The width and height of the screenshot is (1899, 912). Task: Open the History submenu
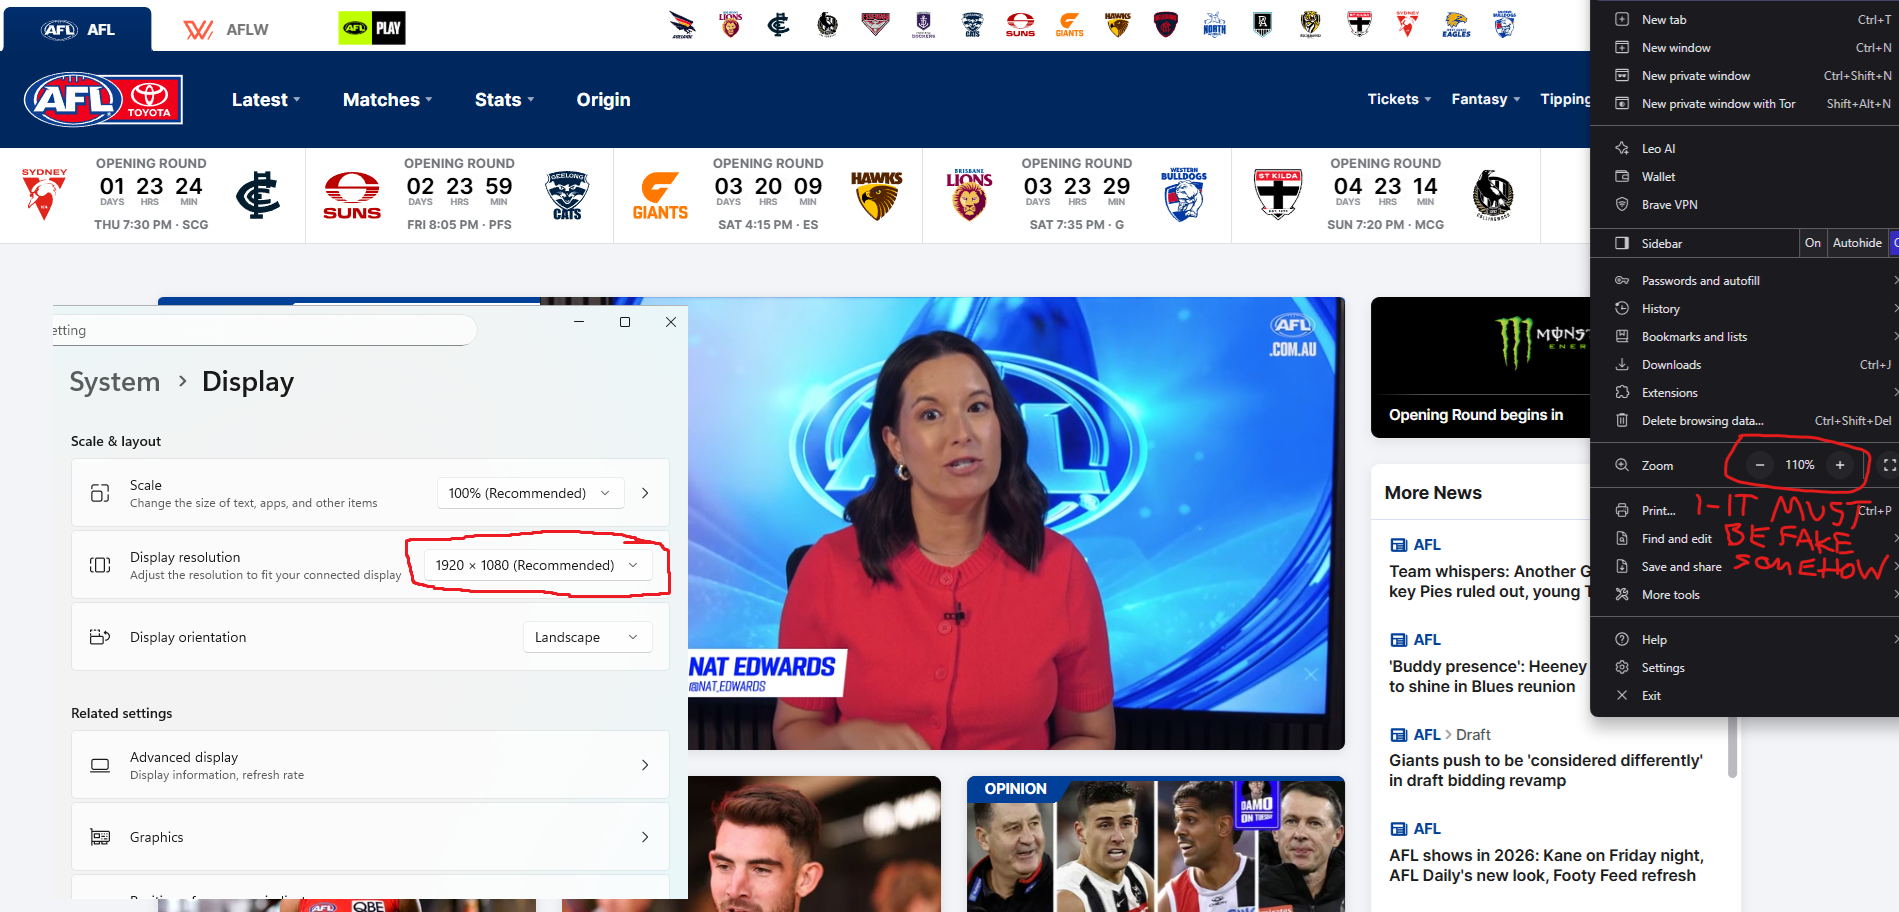(x=1744, y=309)
